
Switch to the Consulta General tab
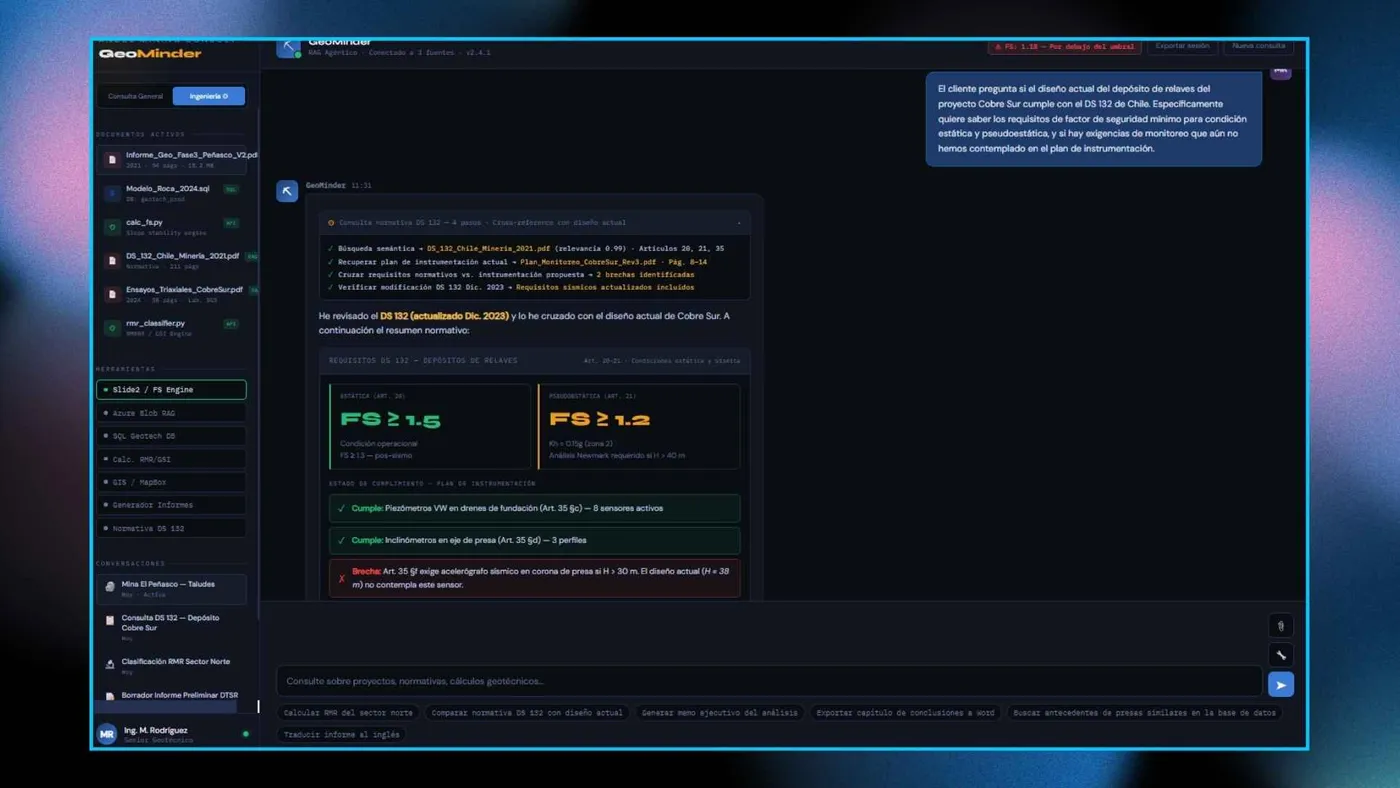135,96
